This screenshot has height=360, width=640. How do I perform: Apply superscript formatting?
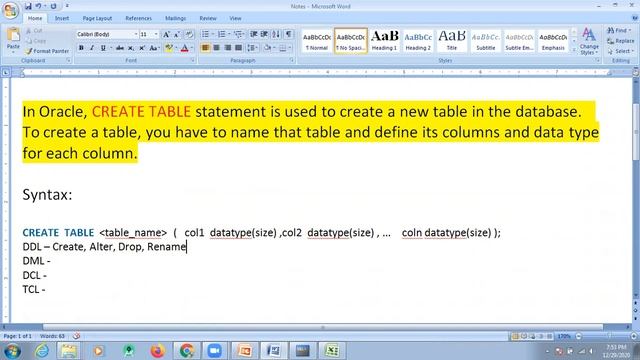(142, 48)
